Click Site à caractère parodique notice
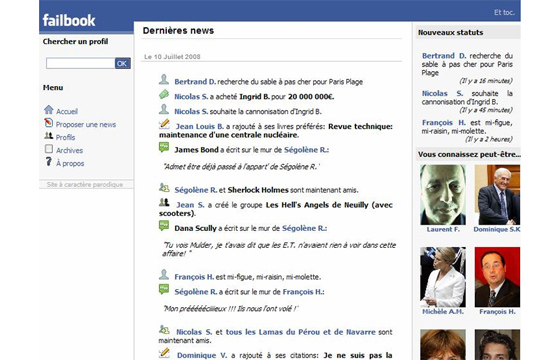This screenshot has width=560, height=360. click(x=85, y=185)
